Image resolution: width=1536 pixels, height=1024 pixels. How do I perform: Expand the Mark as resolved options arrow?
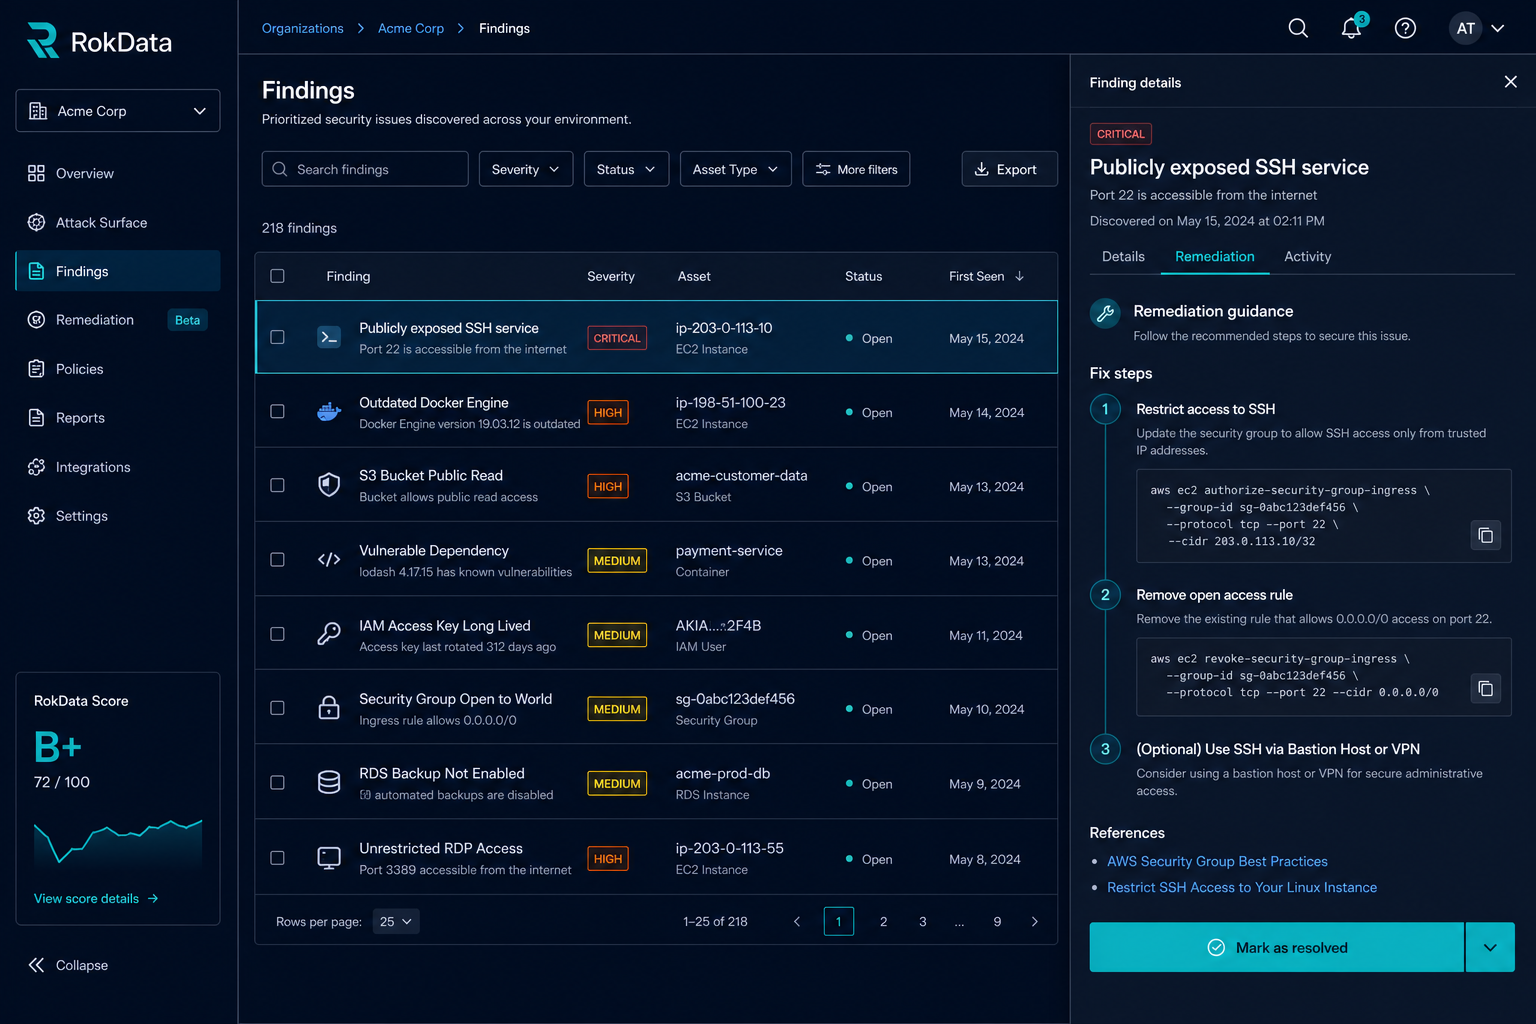[x=1490, y=948]
